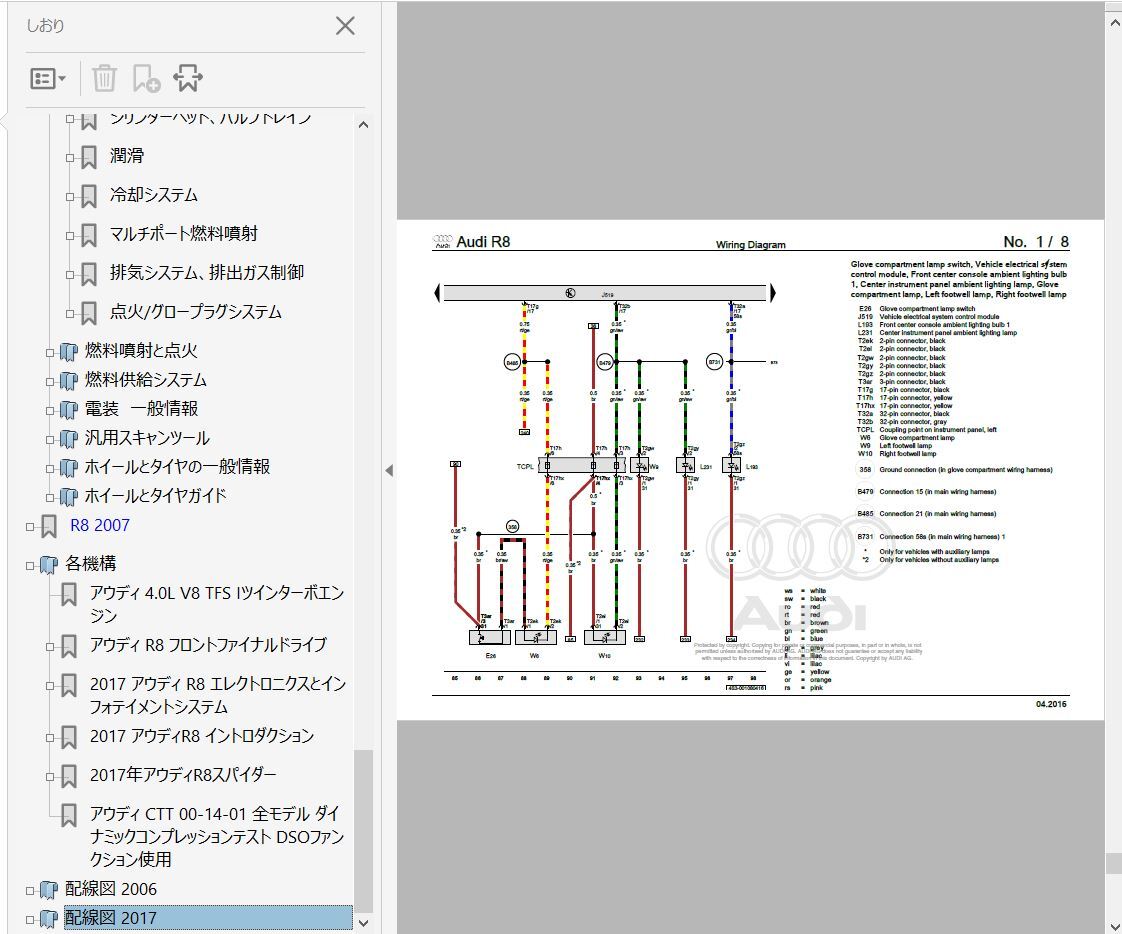Click the bookmark panel scrollbar thumb

click(364, 830)
